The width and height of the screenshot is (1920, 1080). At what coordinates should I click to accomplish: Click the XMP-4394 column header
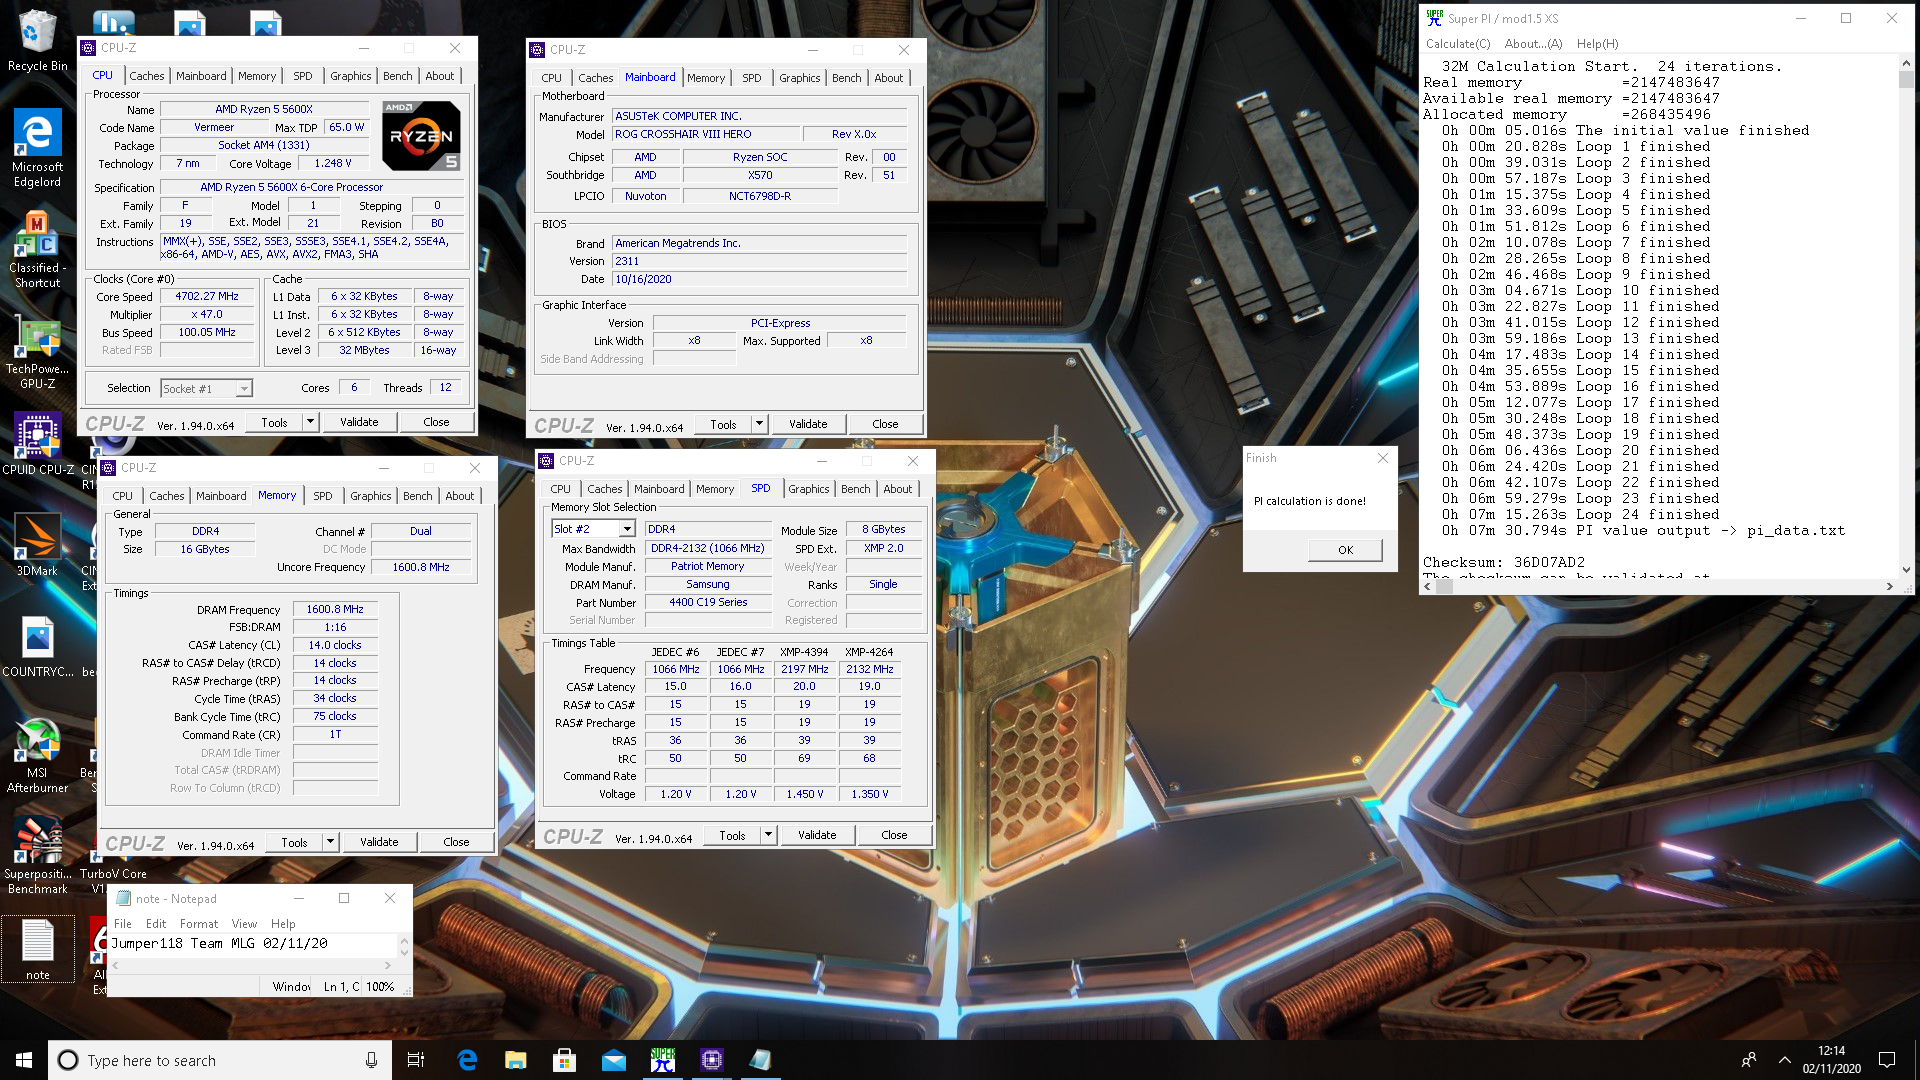(804, 651)
